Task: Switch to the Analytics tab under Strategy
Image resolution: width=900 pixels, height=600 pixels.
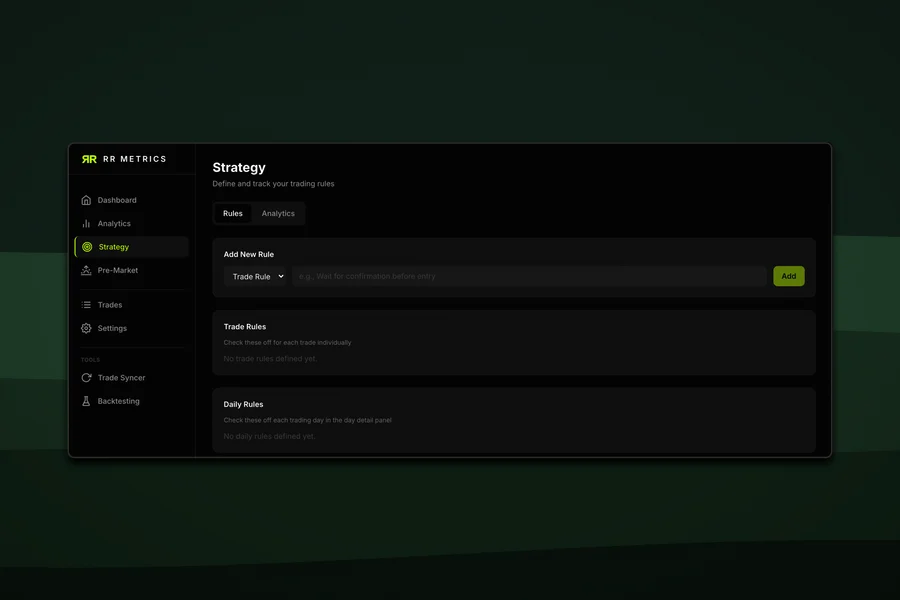Action: (278, 214)
